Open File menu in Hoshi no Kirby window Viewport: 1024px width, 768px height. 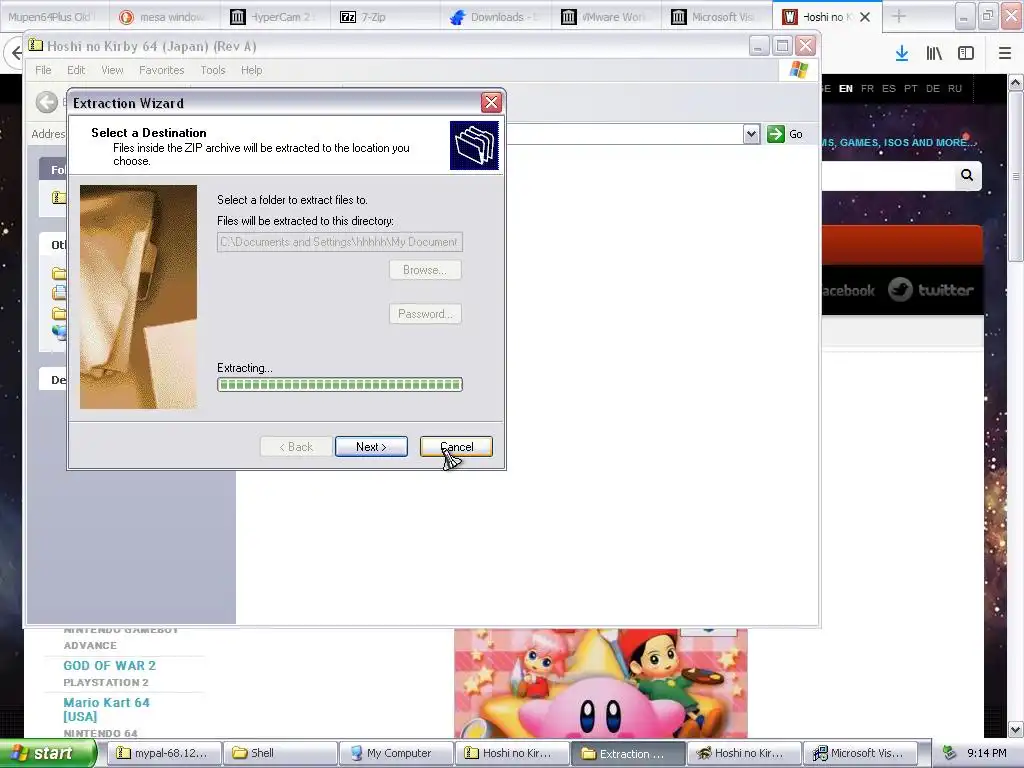[43, 70]
